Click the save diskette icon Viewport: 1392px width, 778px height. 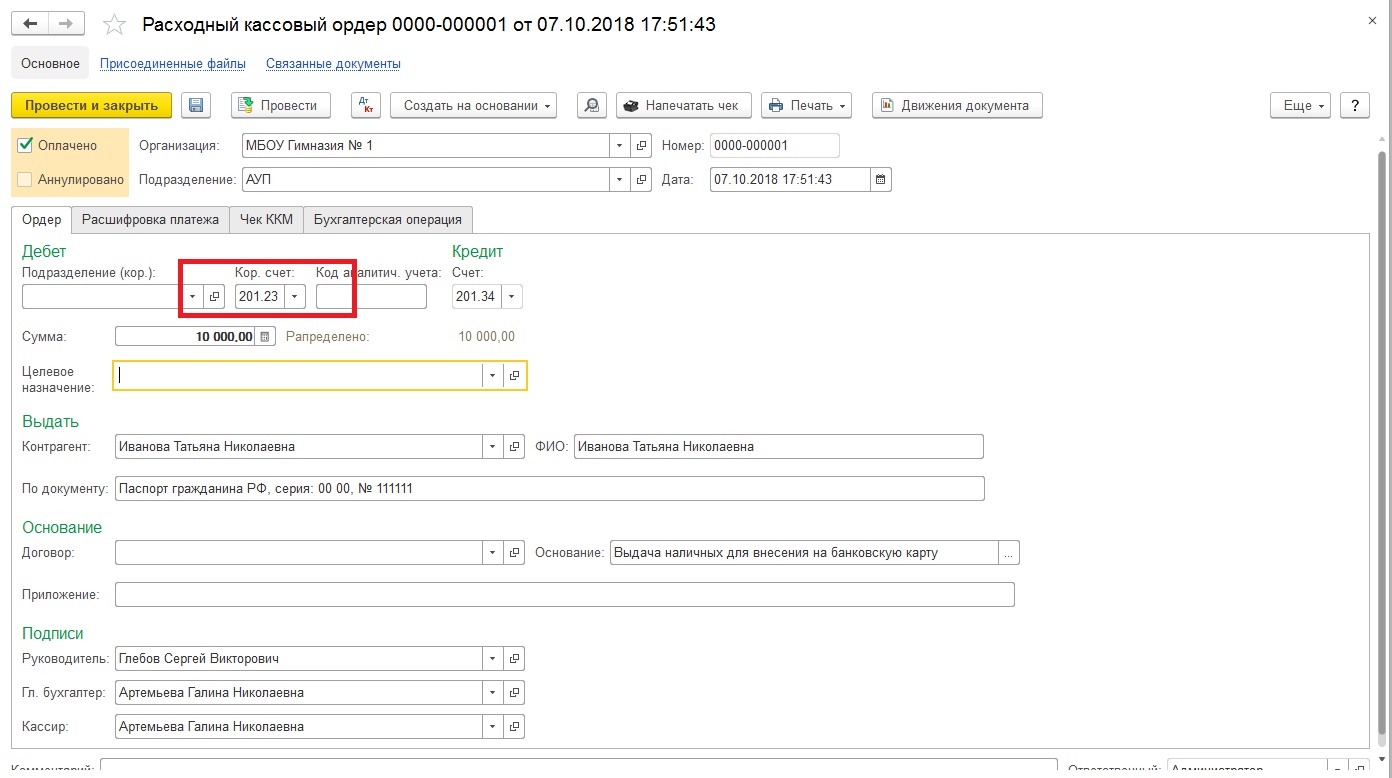[x=196, y=105]
